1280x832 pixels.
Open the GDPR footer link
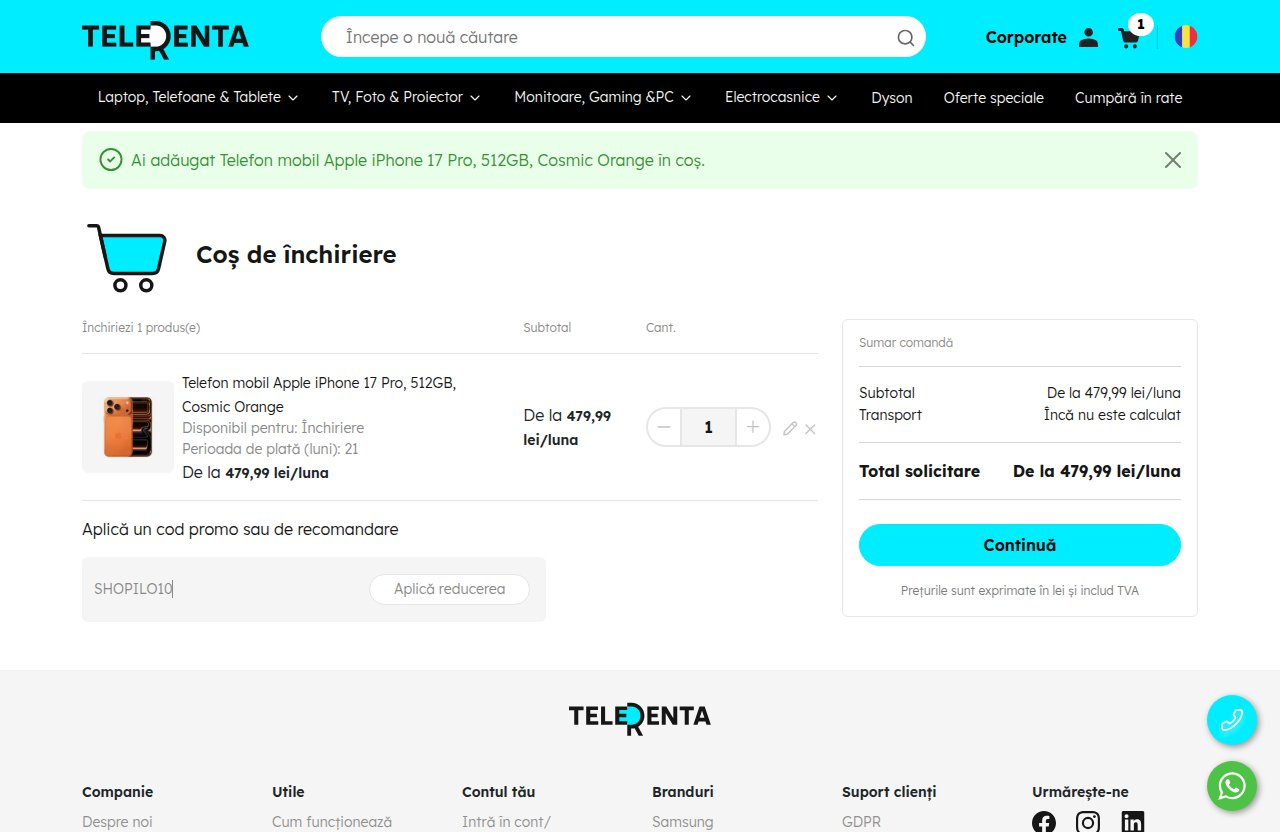point(862,822)
